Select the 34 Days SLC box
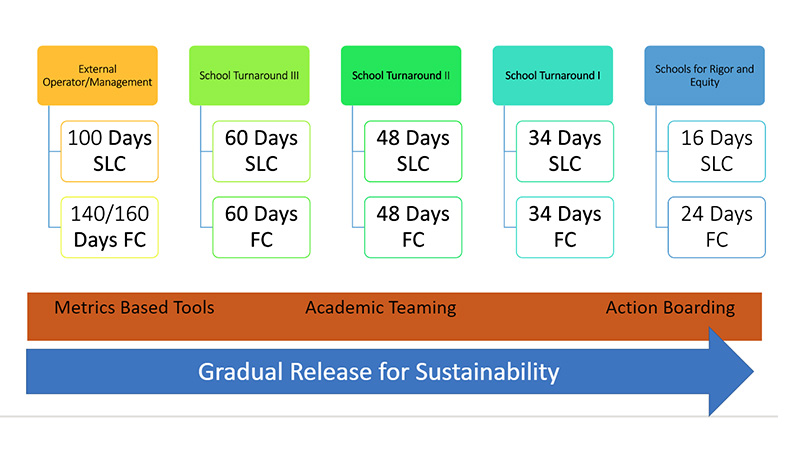This screenshot has height=460, width=800. [x=565, y=151]
